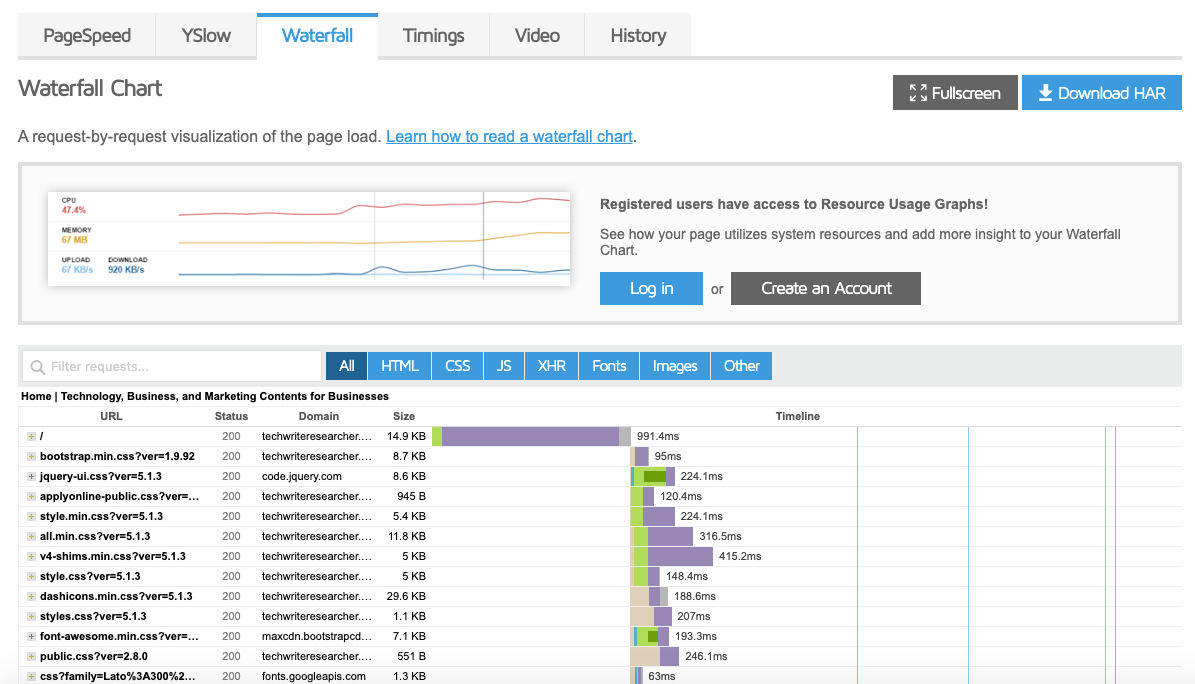The image size is (1195, 684).
Task: Click the download arrow icon on Download HAR
Action: pyautogui.click(x=1045, y=92)
